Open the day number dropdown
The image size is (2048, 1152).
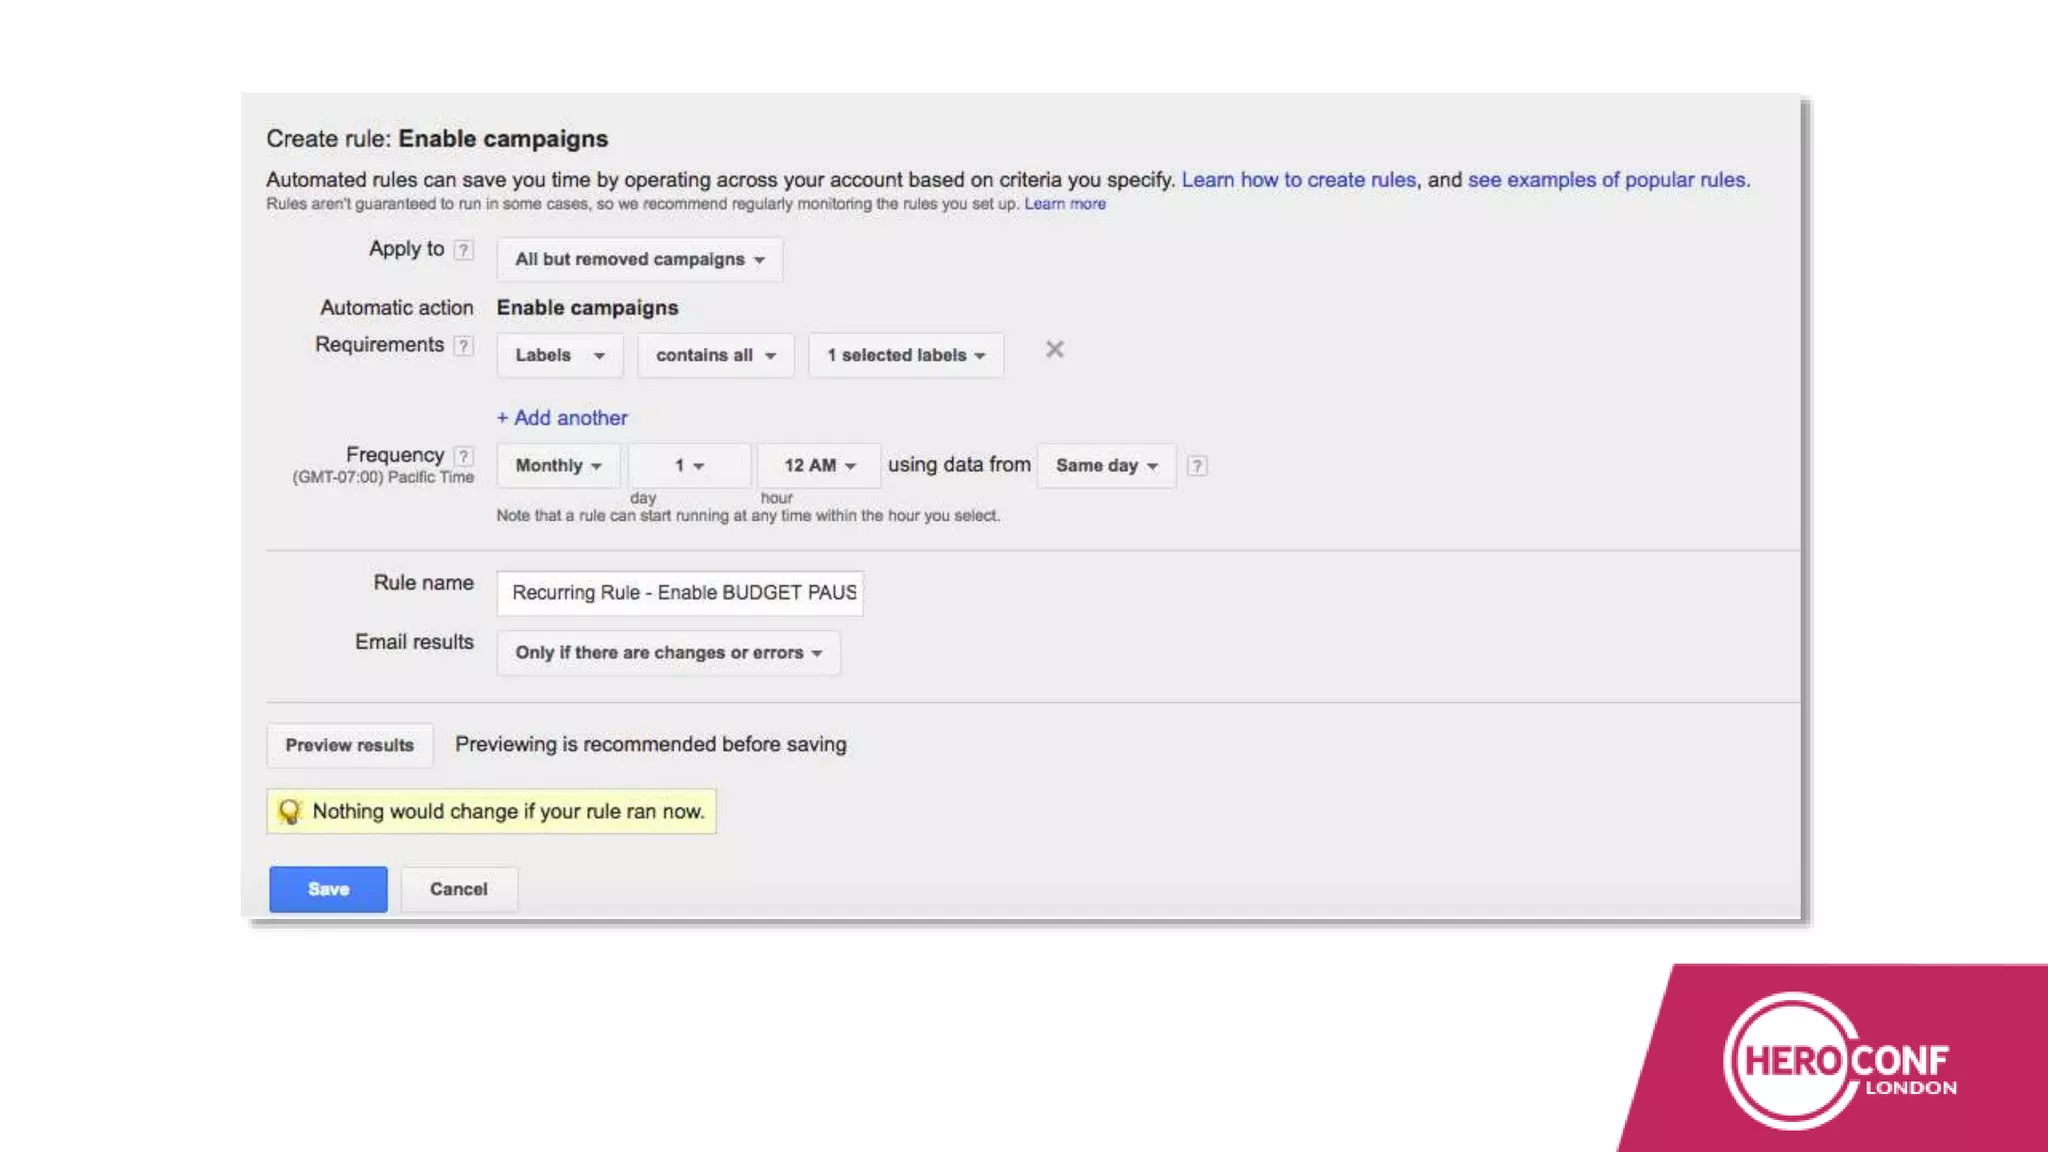tap(689, 466)
